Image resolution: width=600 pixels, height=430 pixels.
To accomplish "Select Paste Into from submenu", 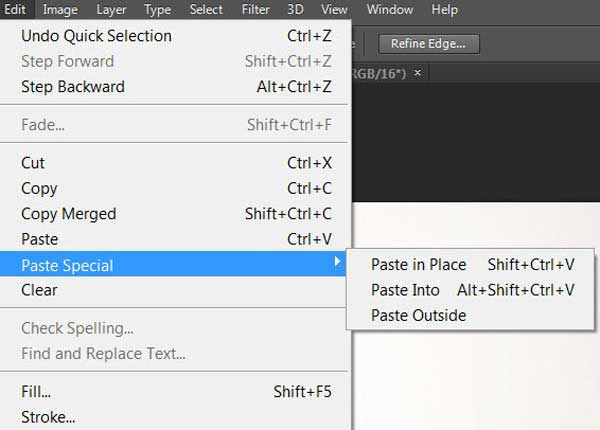I will 405,290.
